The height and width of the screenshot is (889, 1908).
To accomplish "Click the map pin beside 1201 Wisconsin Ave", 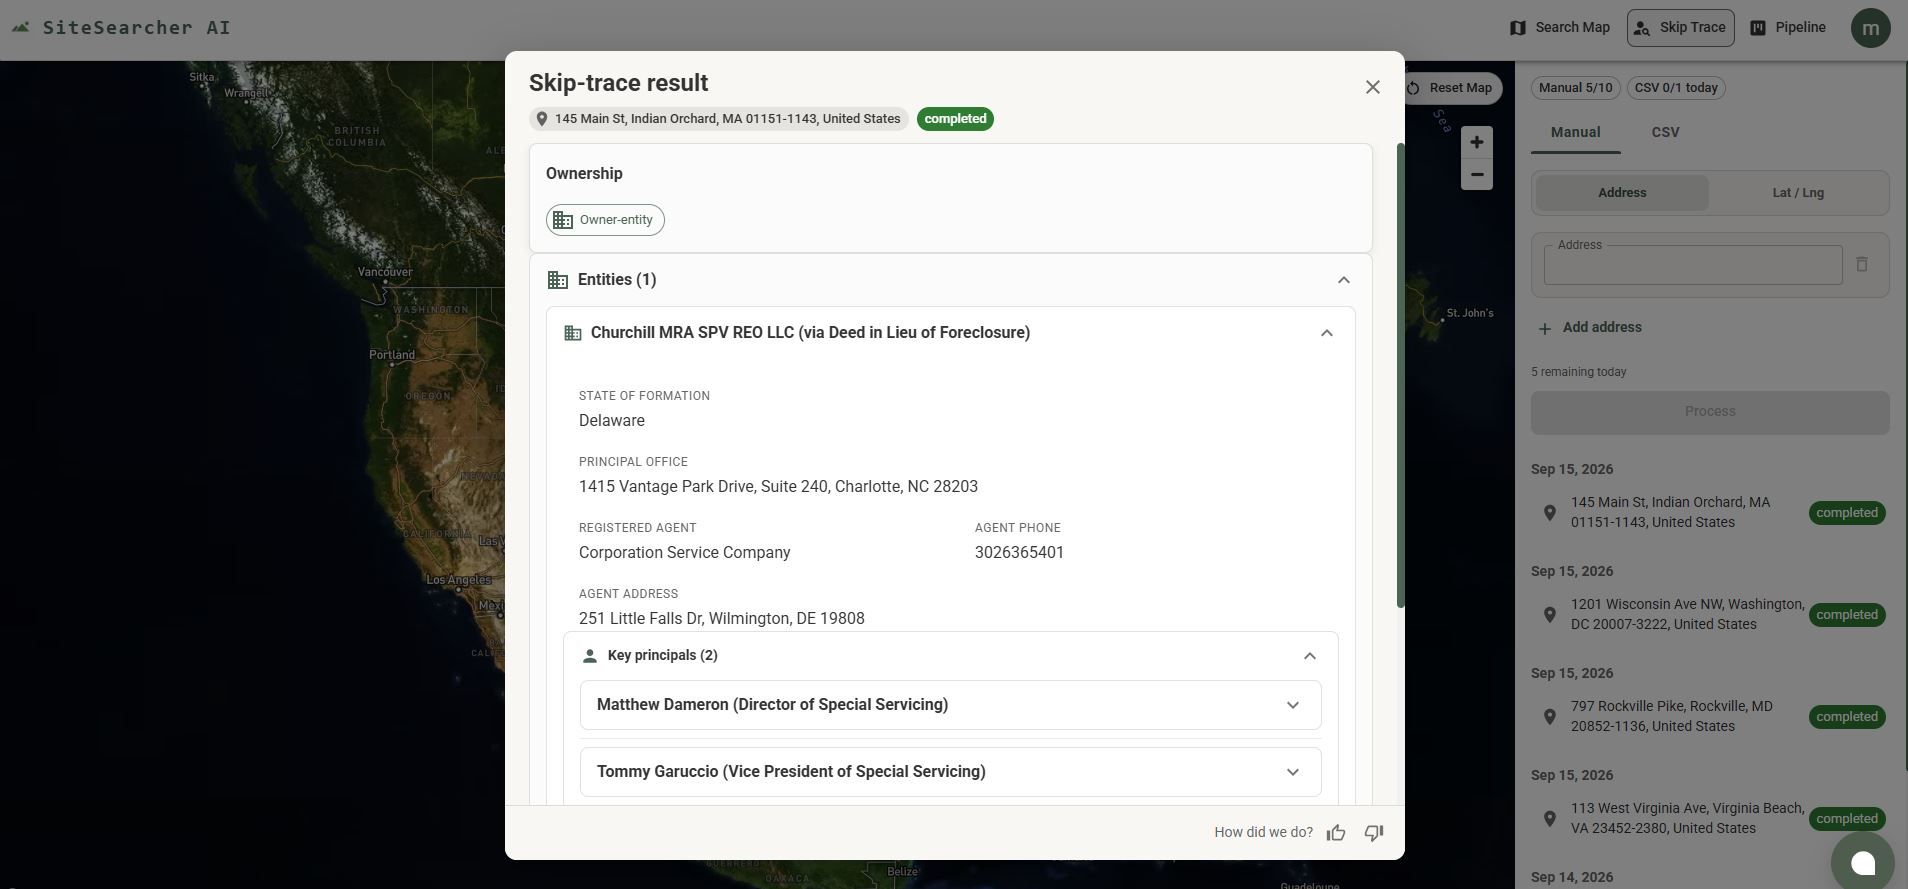I will pyautogui.click(x=1549, y=615).
